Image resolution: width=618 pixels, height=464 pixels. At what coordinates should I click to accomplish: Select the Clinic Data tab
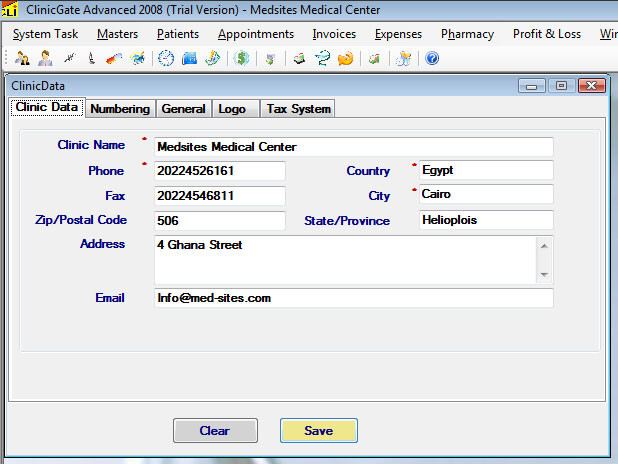47,107
